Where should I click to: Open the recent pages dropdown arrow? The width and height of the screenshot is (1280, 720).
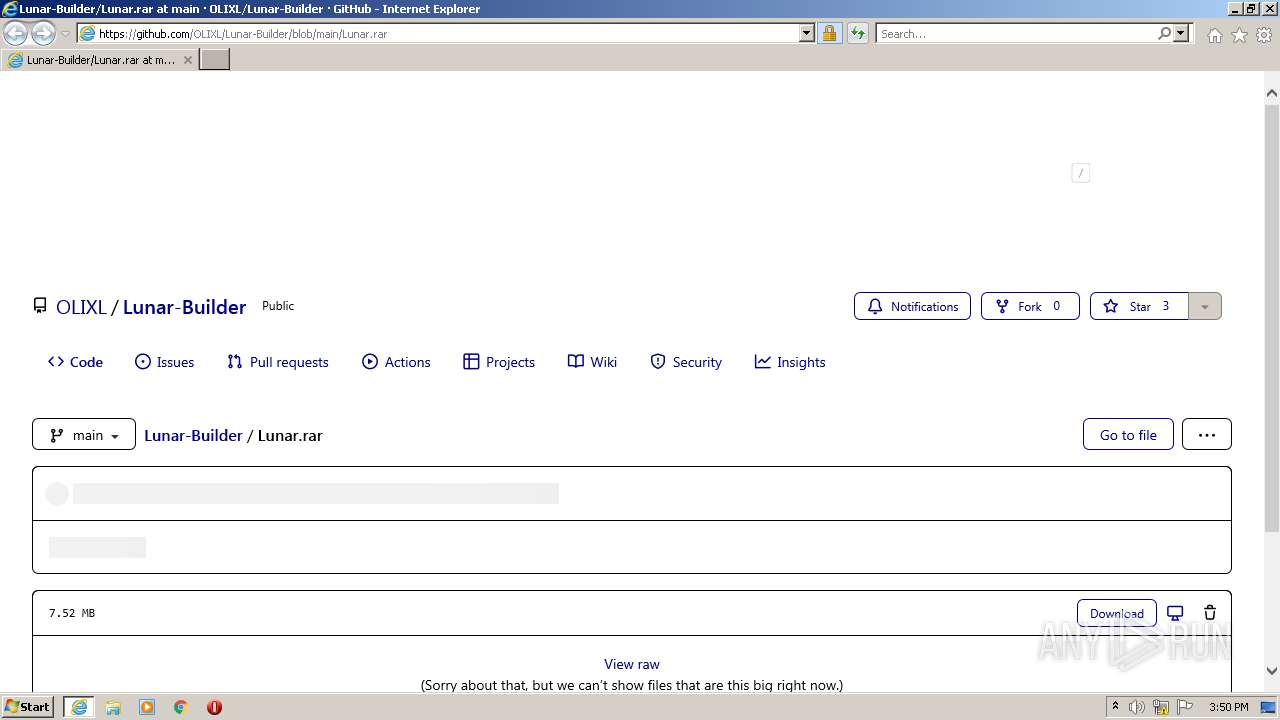[x=65, y=34]
